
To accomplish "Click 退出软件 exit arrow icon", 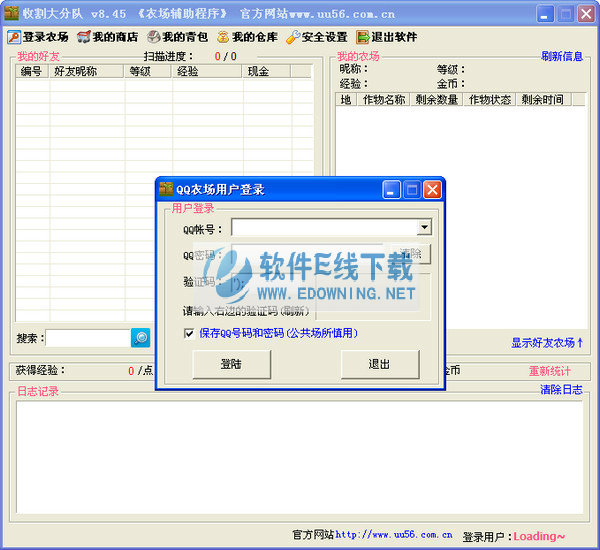I will pyautogui.click(x=362, y=37).
